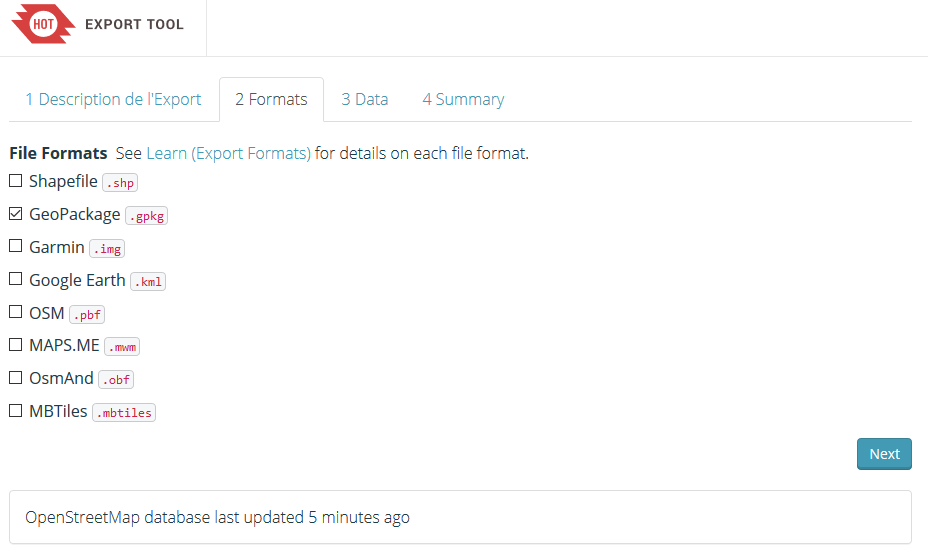The width and height of the screenshot is (928, 559).
Task: Switch to the 3 Data tab
Action: tap(364, 99)
